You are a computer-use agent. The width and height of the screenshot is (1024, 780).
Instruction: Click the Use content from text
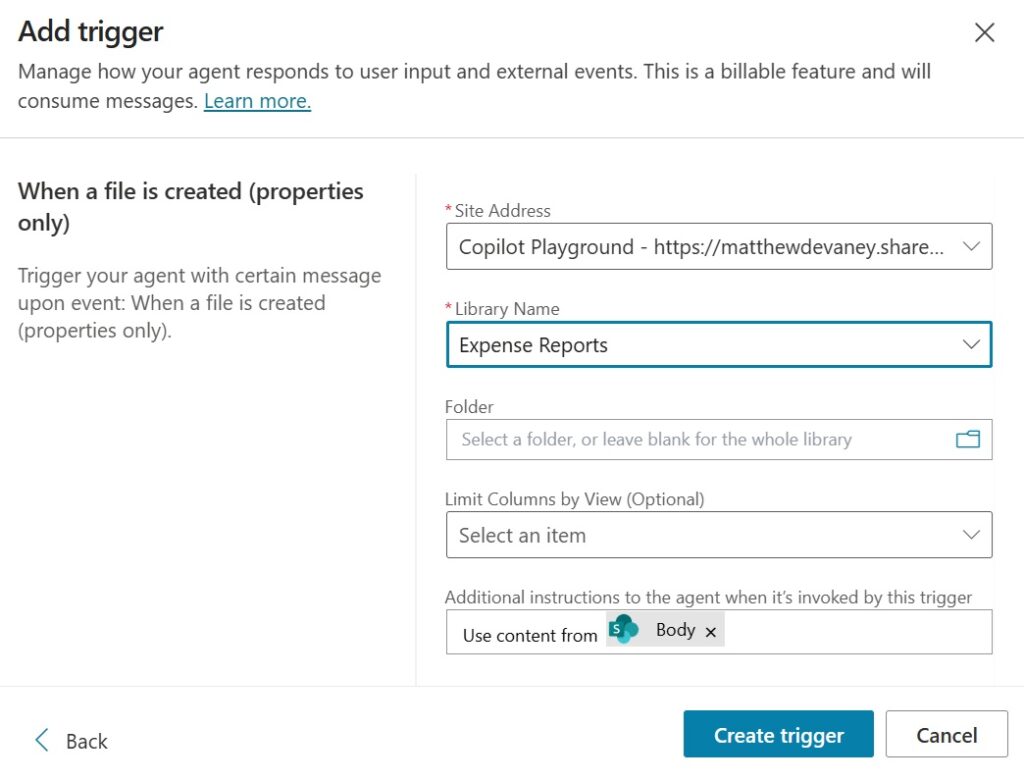[x=530, y=635]
